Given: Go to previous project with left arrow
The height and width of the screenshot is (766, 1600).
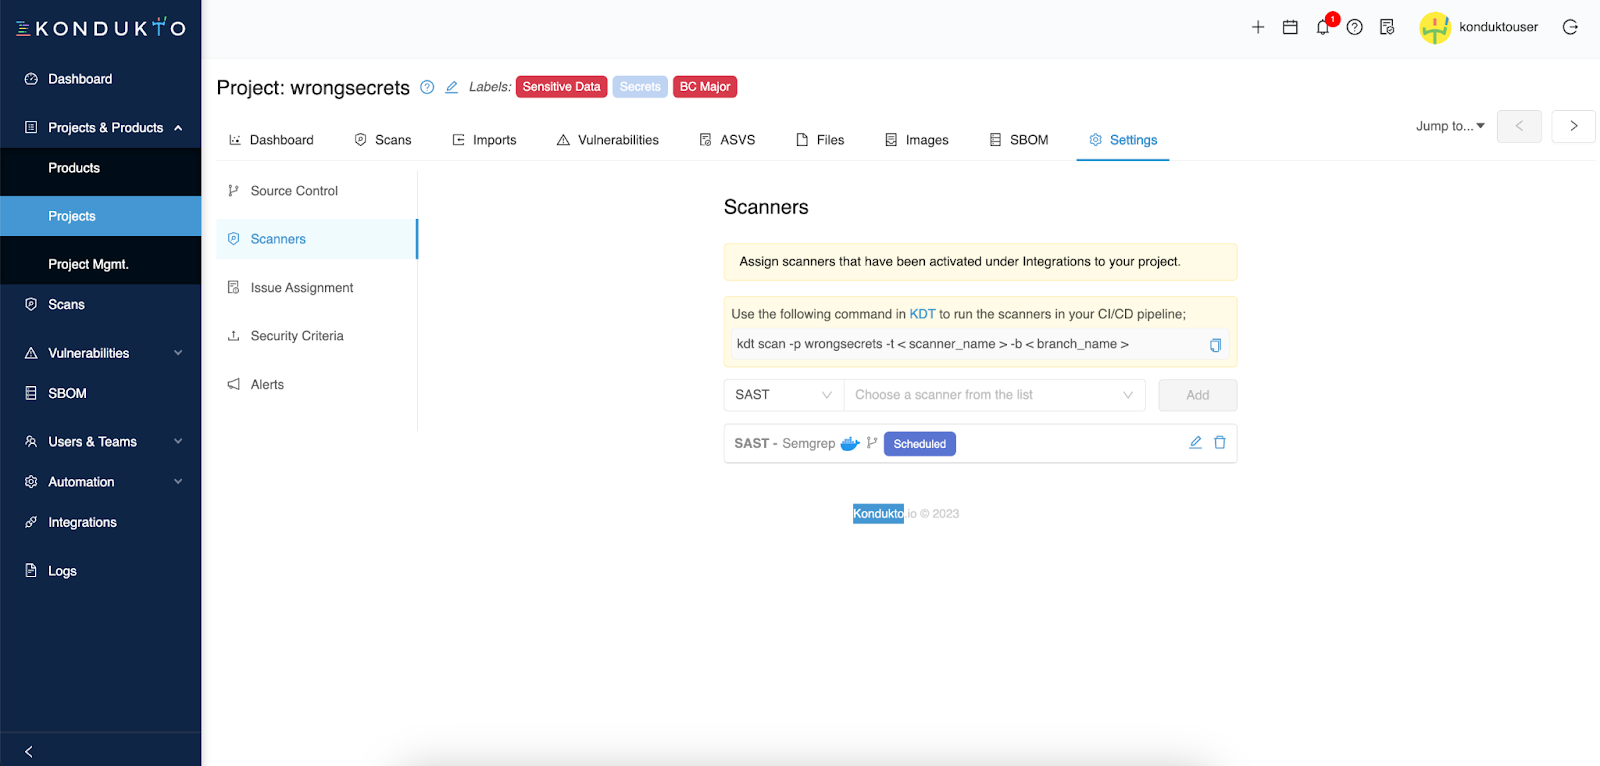Looking at the screenshot, I should (1519, 126).
